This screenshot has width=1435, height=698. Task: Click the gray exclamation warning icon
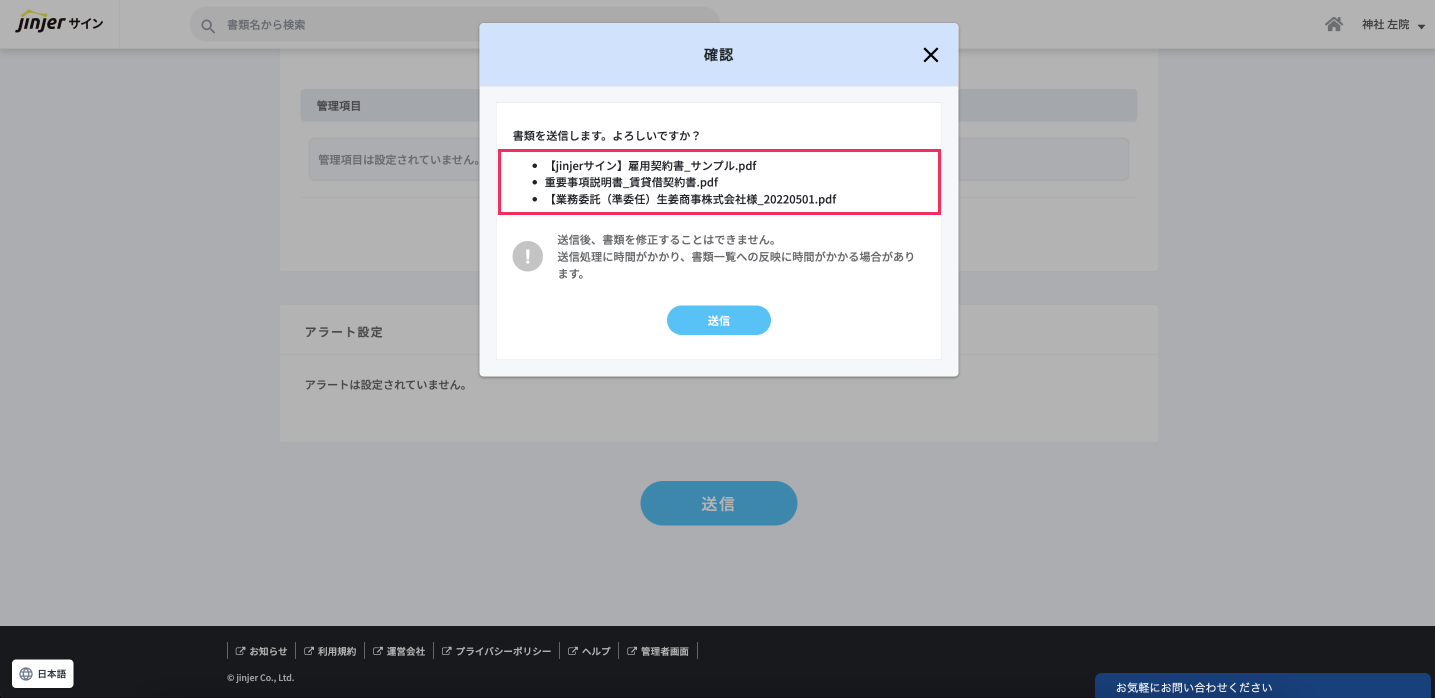[527, 256]
